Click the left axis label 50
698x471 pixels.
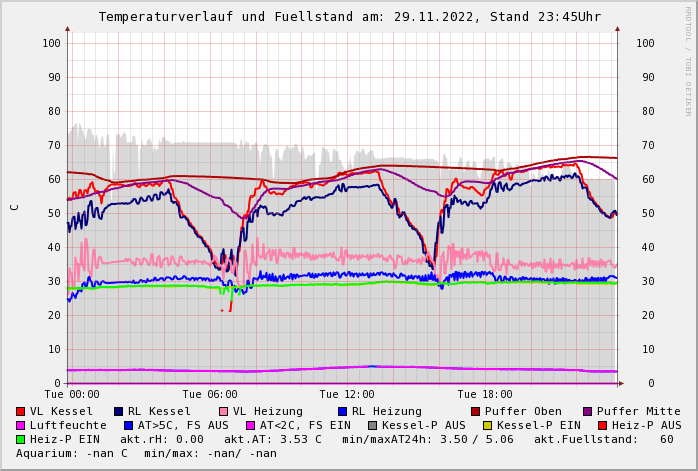pyautogui.click(x=54, y=213)
